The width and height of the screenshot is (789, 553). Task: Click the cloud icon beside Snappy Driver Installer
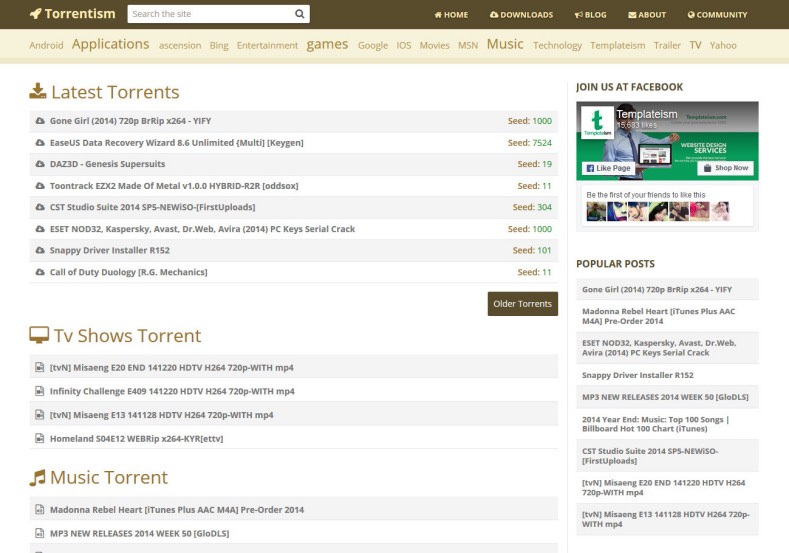[x=40, y=250]
